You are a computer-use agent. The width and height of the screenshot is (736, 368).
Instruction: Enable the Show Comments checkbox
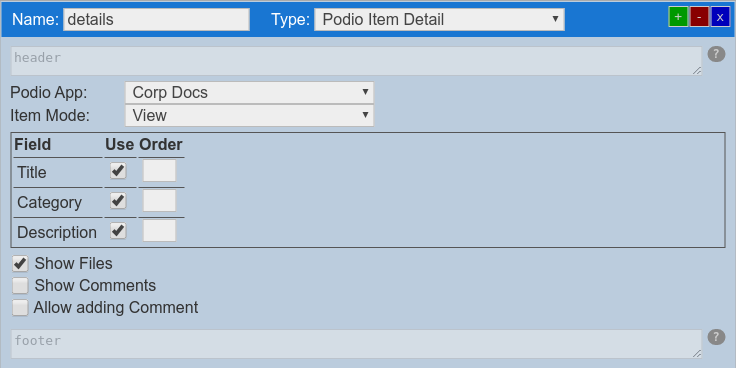20,285
